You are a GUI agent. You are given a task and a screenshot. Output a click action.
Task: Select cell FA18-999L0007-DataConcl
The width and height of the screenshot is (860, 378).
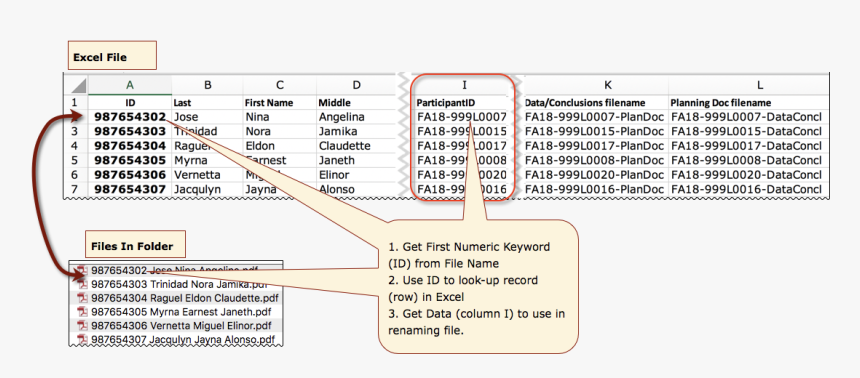(x=748, y=117)
